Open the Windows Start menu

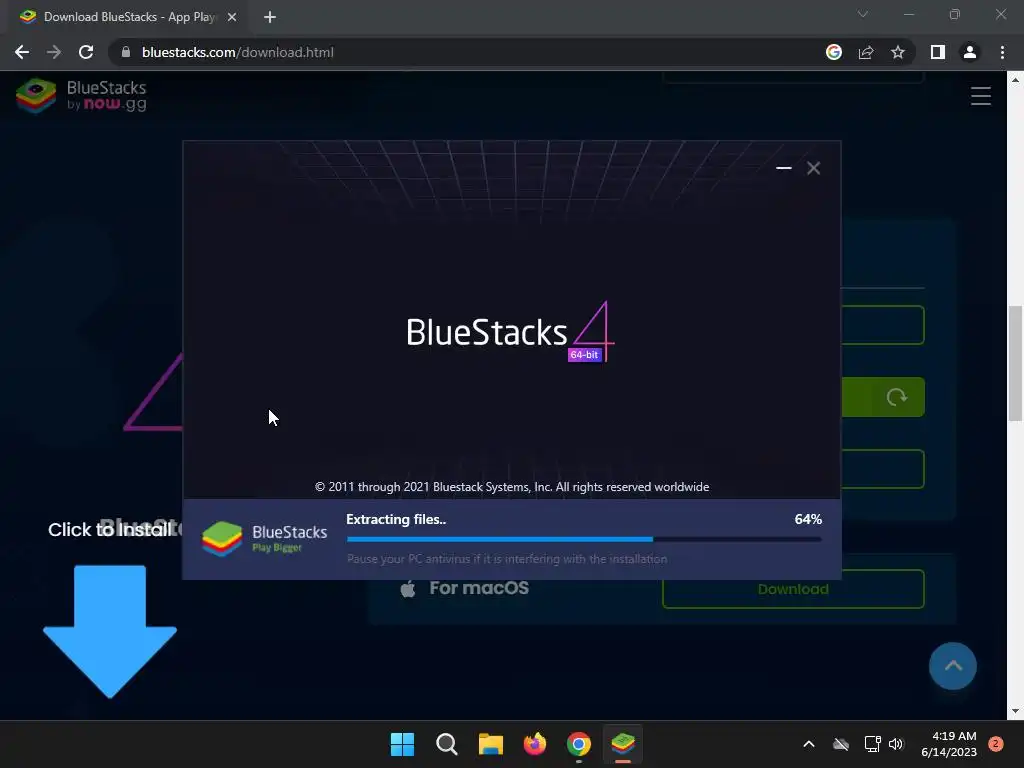[402, 744]
